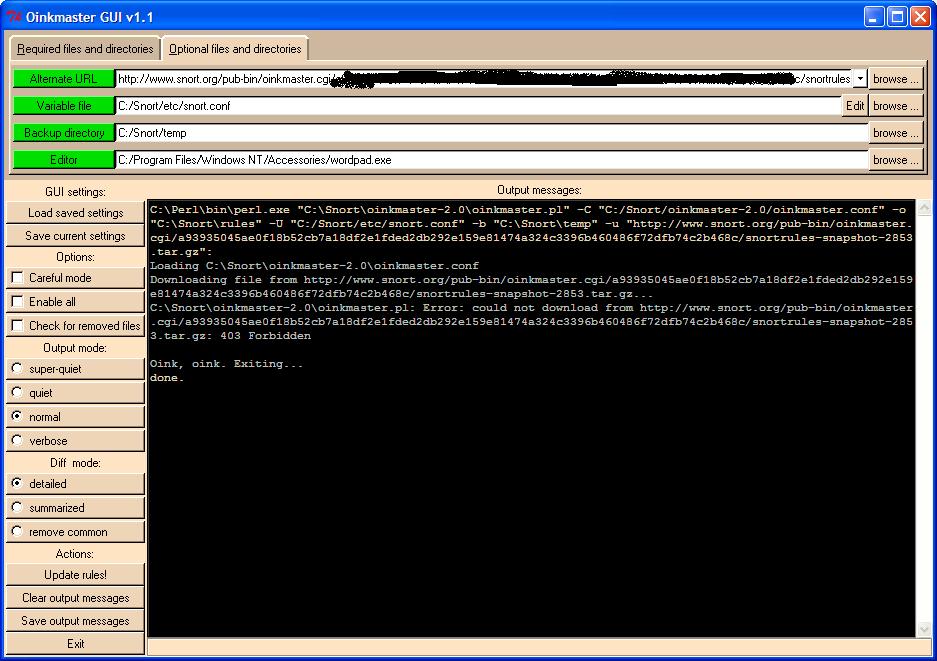Expand the Alternate URL dropdown arrow

click(860, 79)
